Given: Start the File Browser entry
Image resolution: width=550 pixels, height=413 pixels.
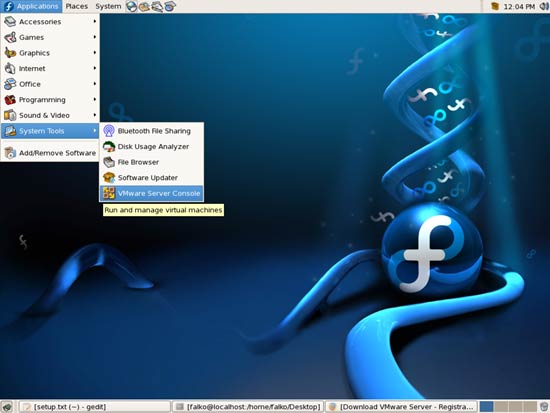Looking at the screenshot, I should (x=152, y=162).
